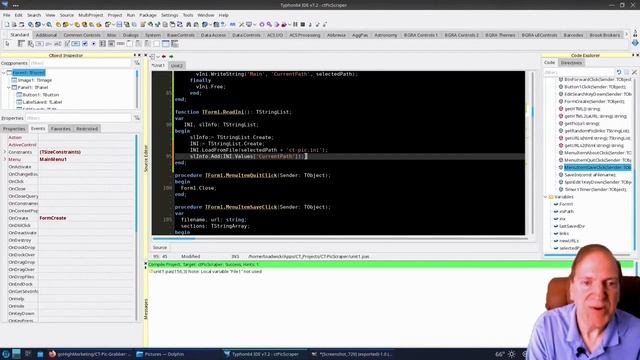Switch to the Barcodes palette tab
The image size is (640, 360).
[x=573, y=35]
